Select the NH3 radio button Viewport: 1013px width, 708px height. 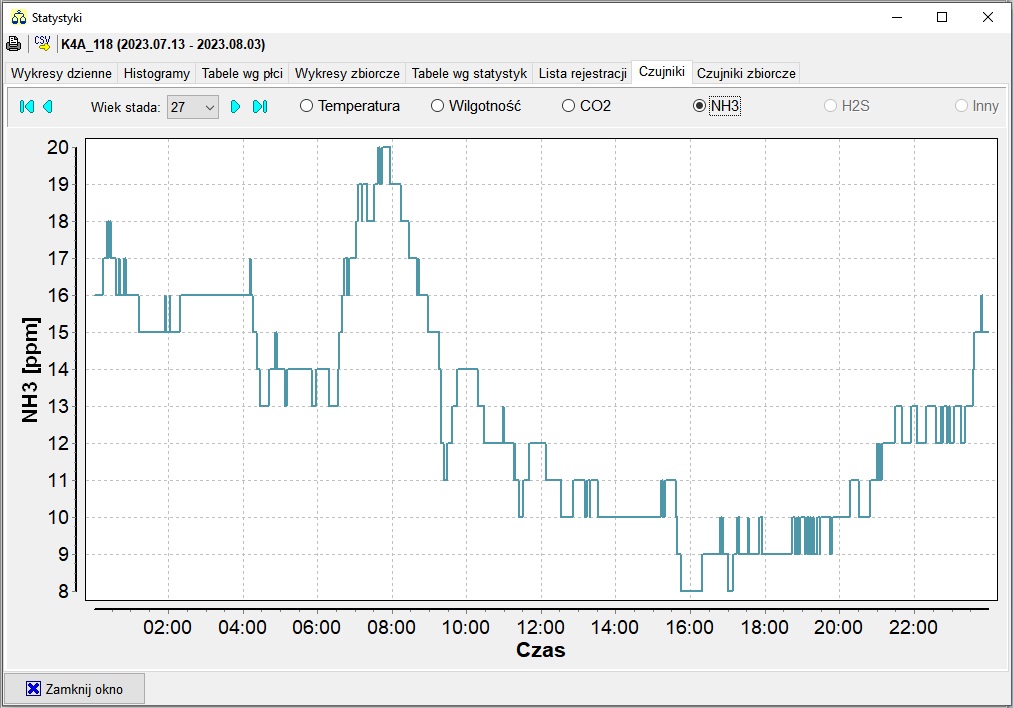(x=700, y=106)
